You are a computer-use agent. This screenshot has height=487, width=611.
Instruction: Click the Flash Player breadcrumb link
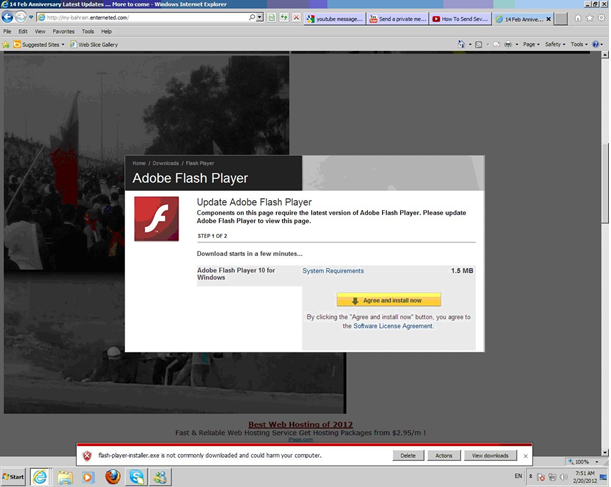pos(200,163)
